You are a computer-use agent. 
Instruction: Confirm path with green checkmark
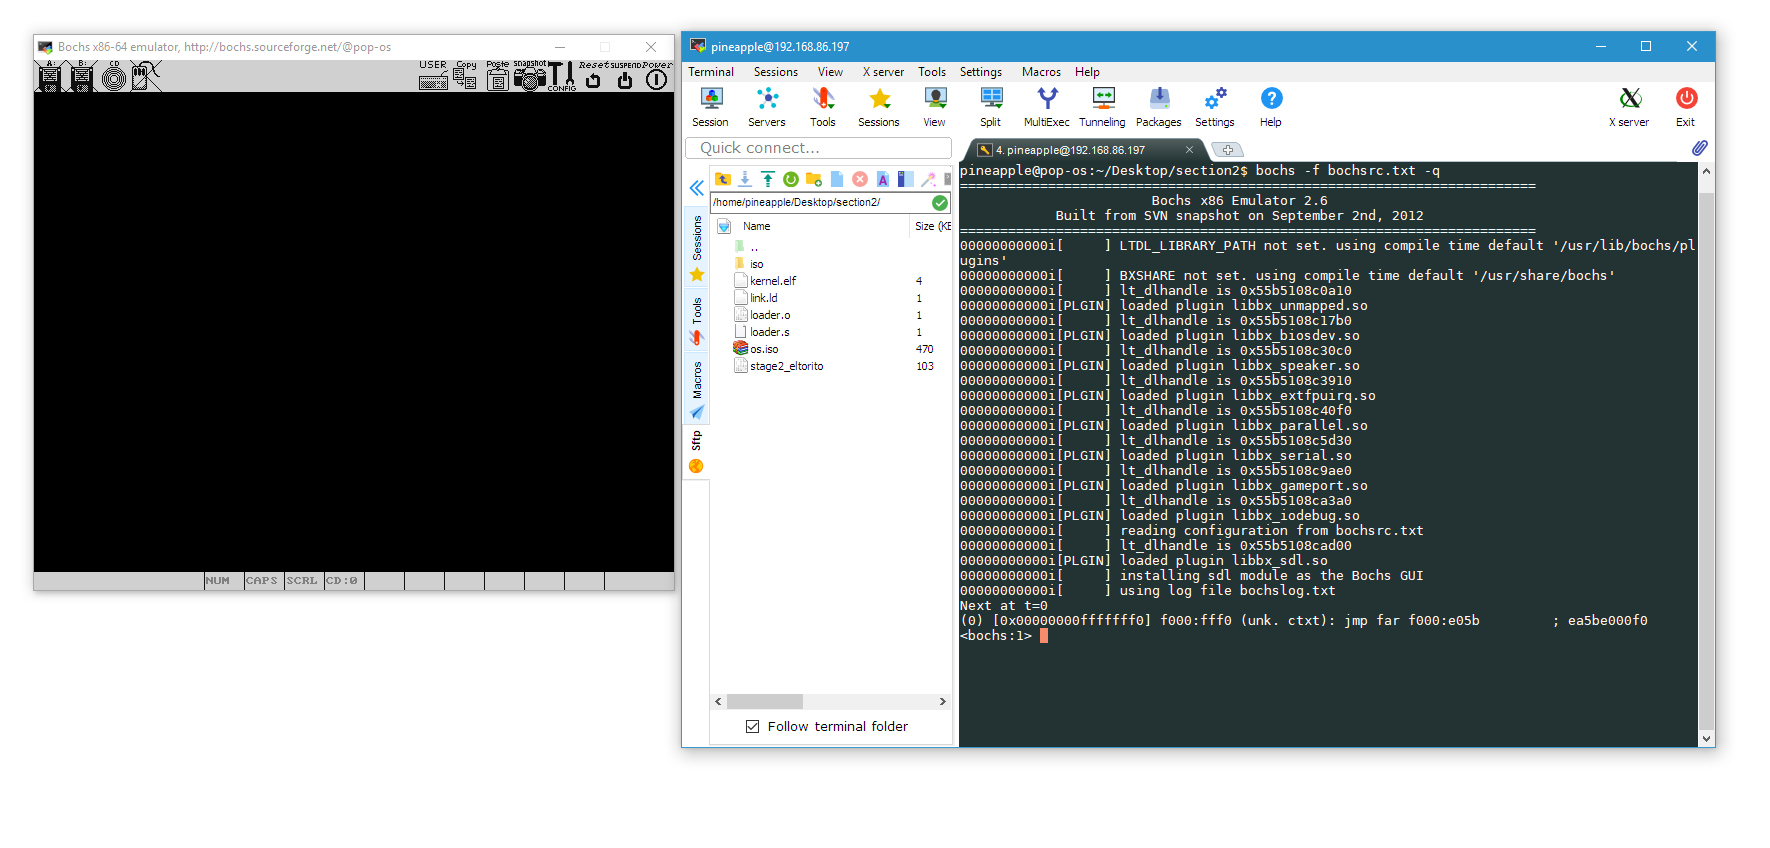(x=940, y=202)
